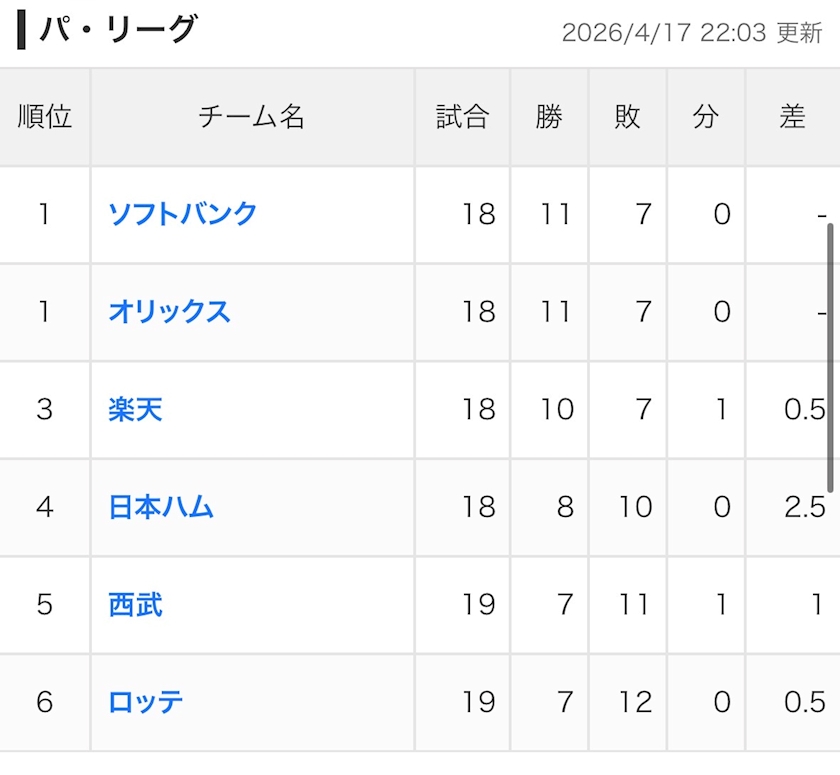This screenshot has width=840, height=775.
Task: Click 日本ハム's losses cell showing 10
Action: tap(635, 507)
